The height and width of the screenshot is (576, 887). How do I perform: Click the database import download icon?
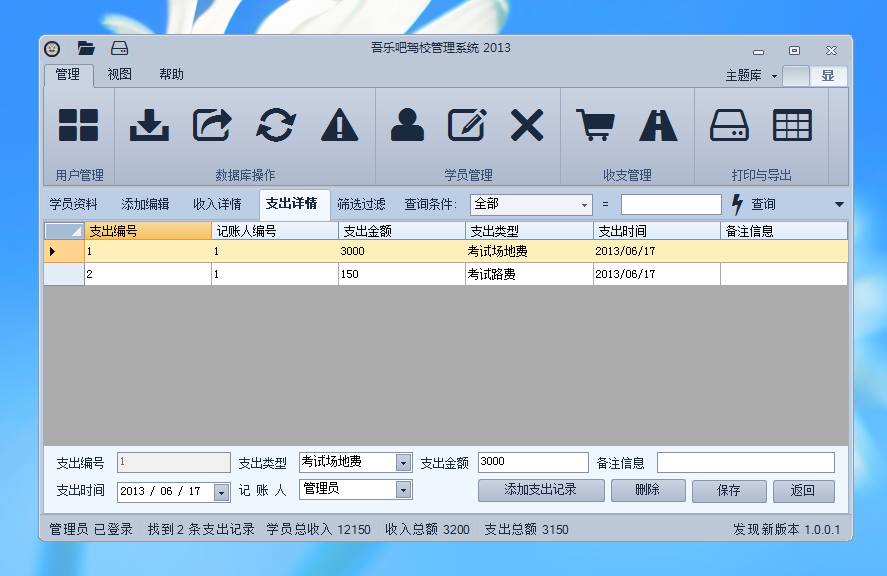coord(149,125)
